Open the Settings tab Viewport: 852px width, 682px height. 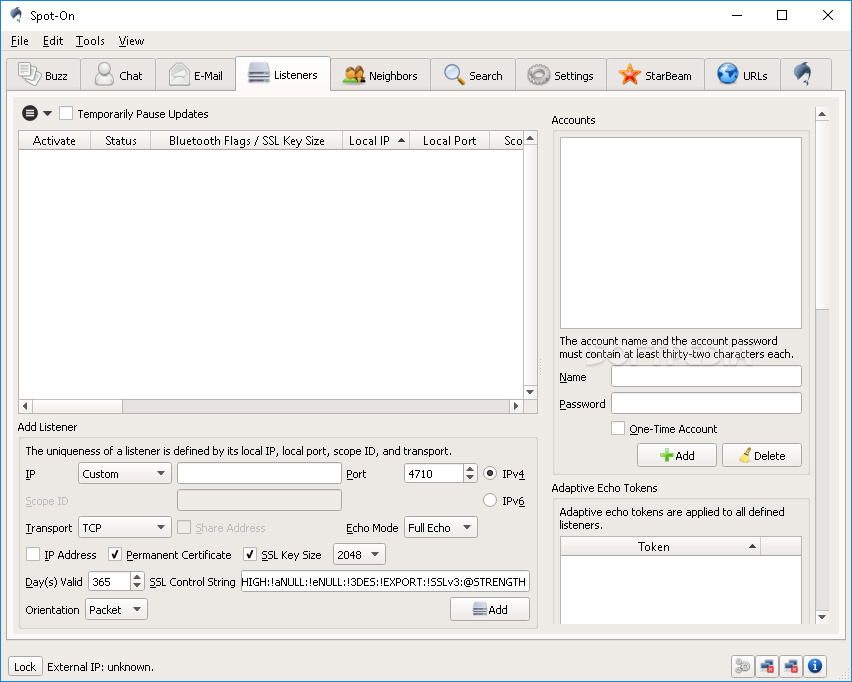[561, 74]
